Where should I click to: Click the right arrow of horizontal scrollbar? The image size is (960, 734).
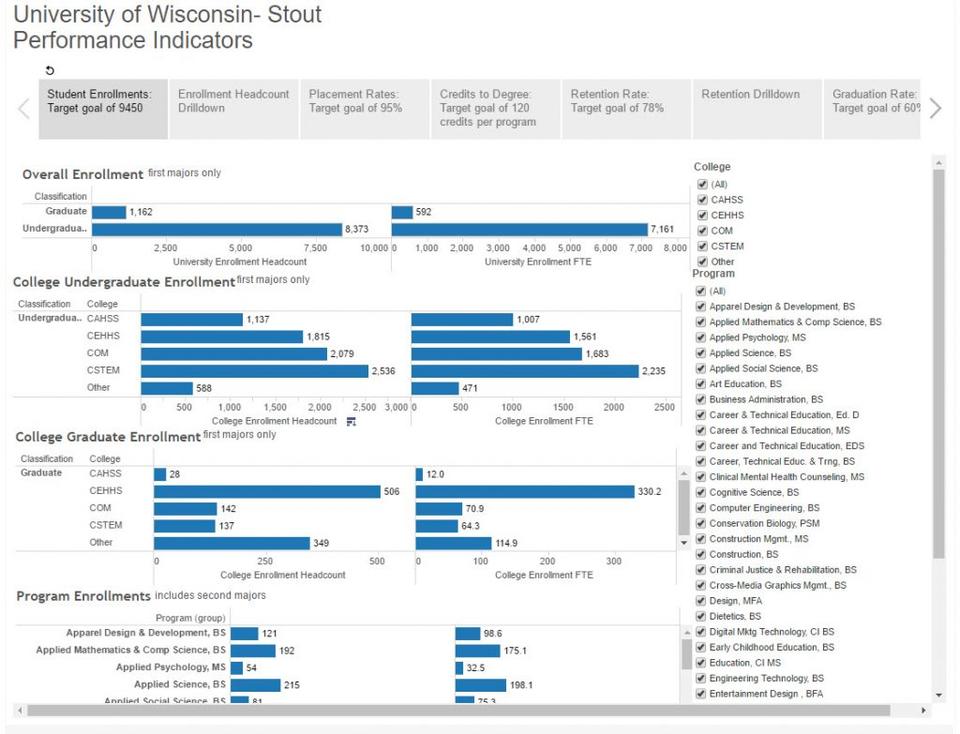coord(924,710)
